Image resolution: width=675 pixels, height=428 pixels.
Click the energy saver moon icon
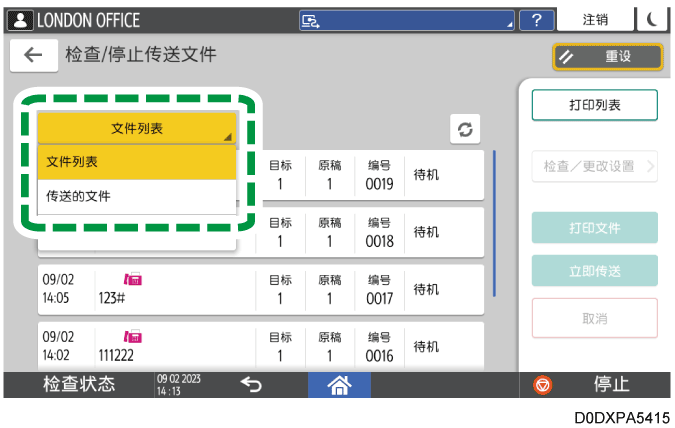click(652, 19)
